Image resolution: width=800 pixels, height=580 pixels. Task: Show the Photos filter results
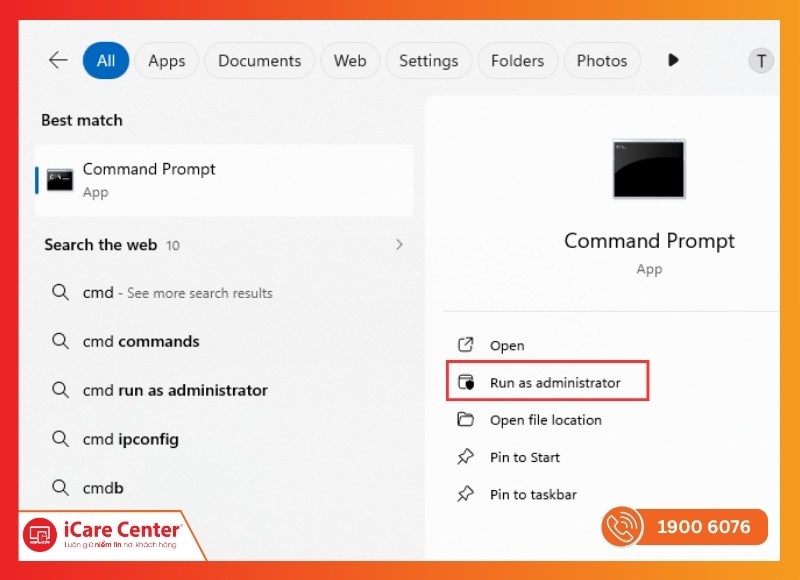point(602,61)
